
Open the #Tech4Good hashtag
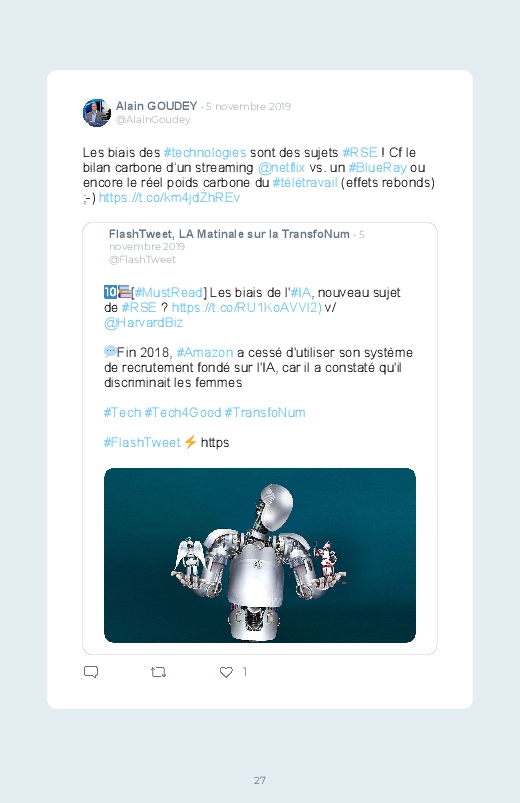(182, 412)
